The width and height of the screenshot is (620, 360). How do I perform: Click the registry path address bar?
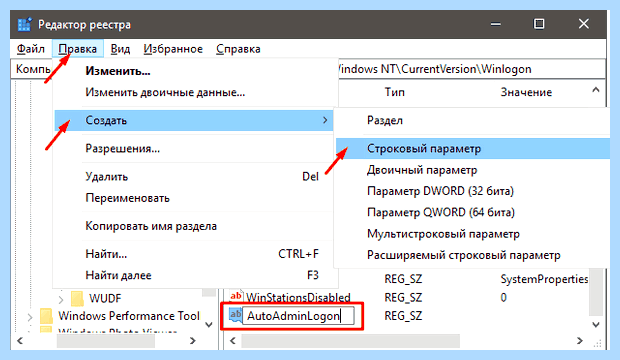pos(471,69)
